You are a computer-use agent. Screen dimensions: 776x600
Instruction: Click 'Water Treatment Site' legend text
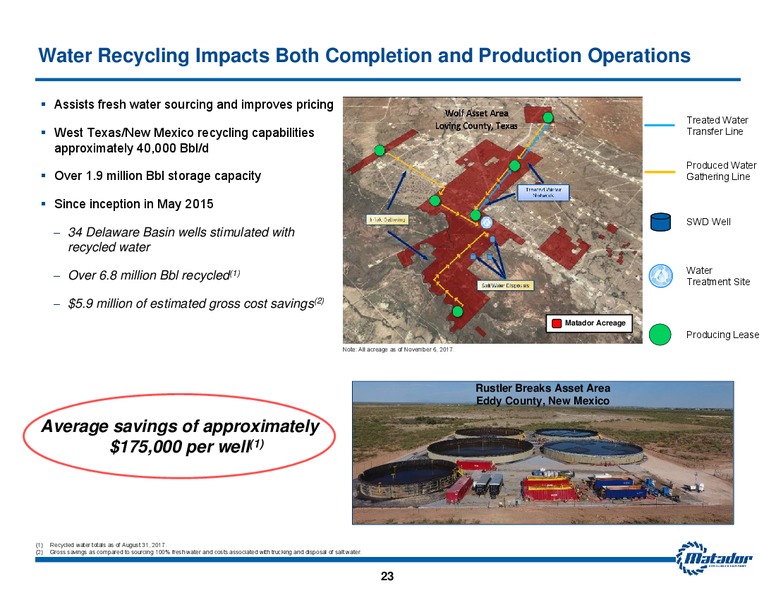click(x=718, y=276)
